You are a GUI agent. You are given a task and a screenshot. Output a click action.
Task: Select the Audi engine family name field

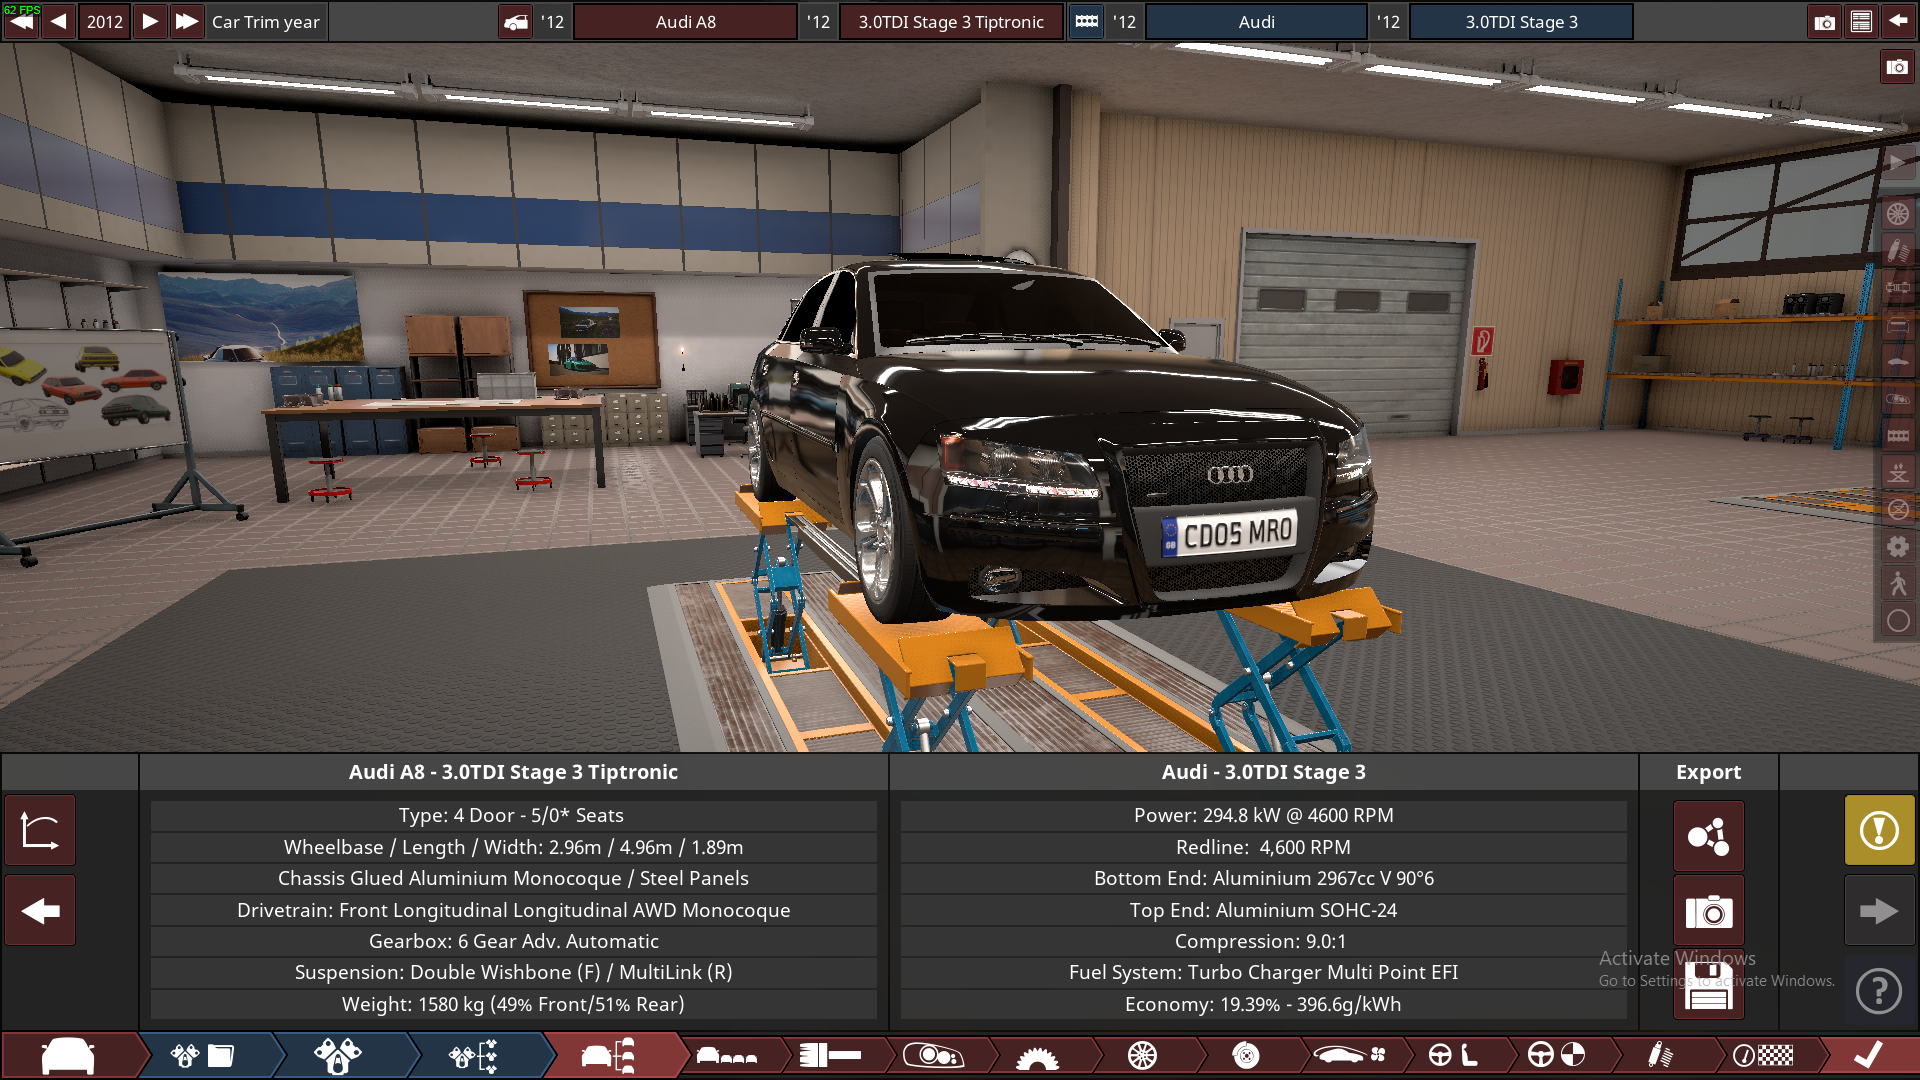point(1256,22)
